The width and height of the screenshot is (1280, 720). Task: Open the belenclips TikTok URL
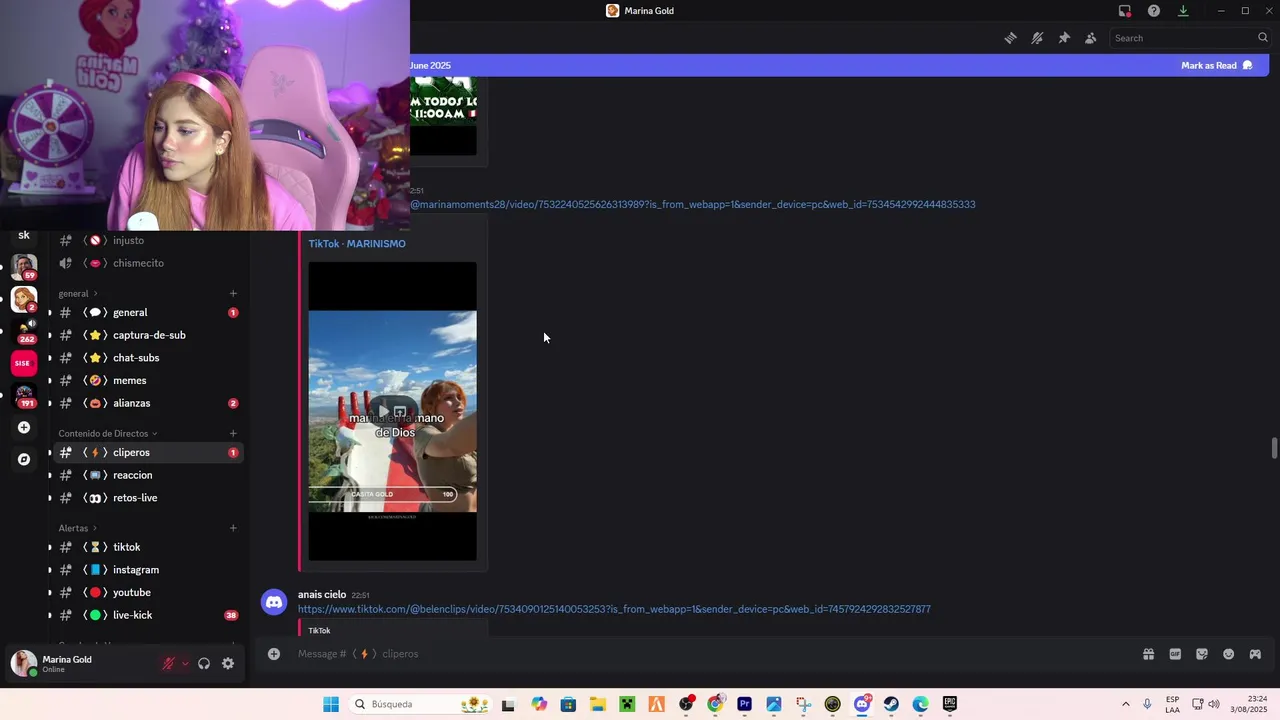tap(614, 609)
